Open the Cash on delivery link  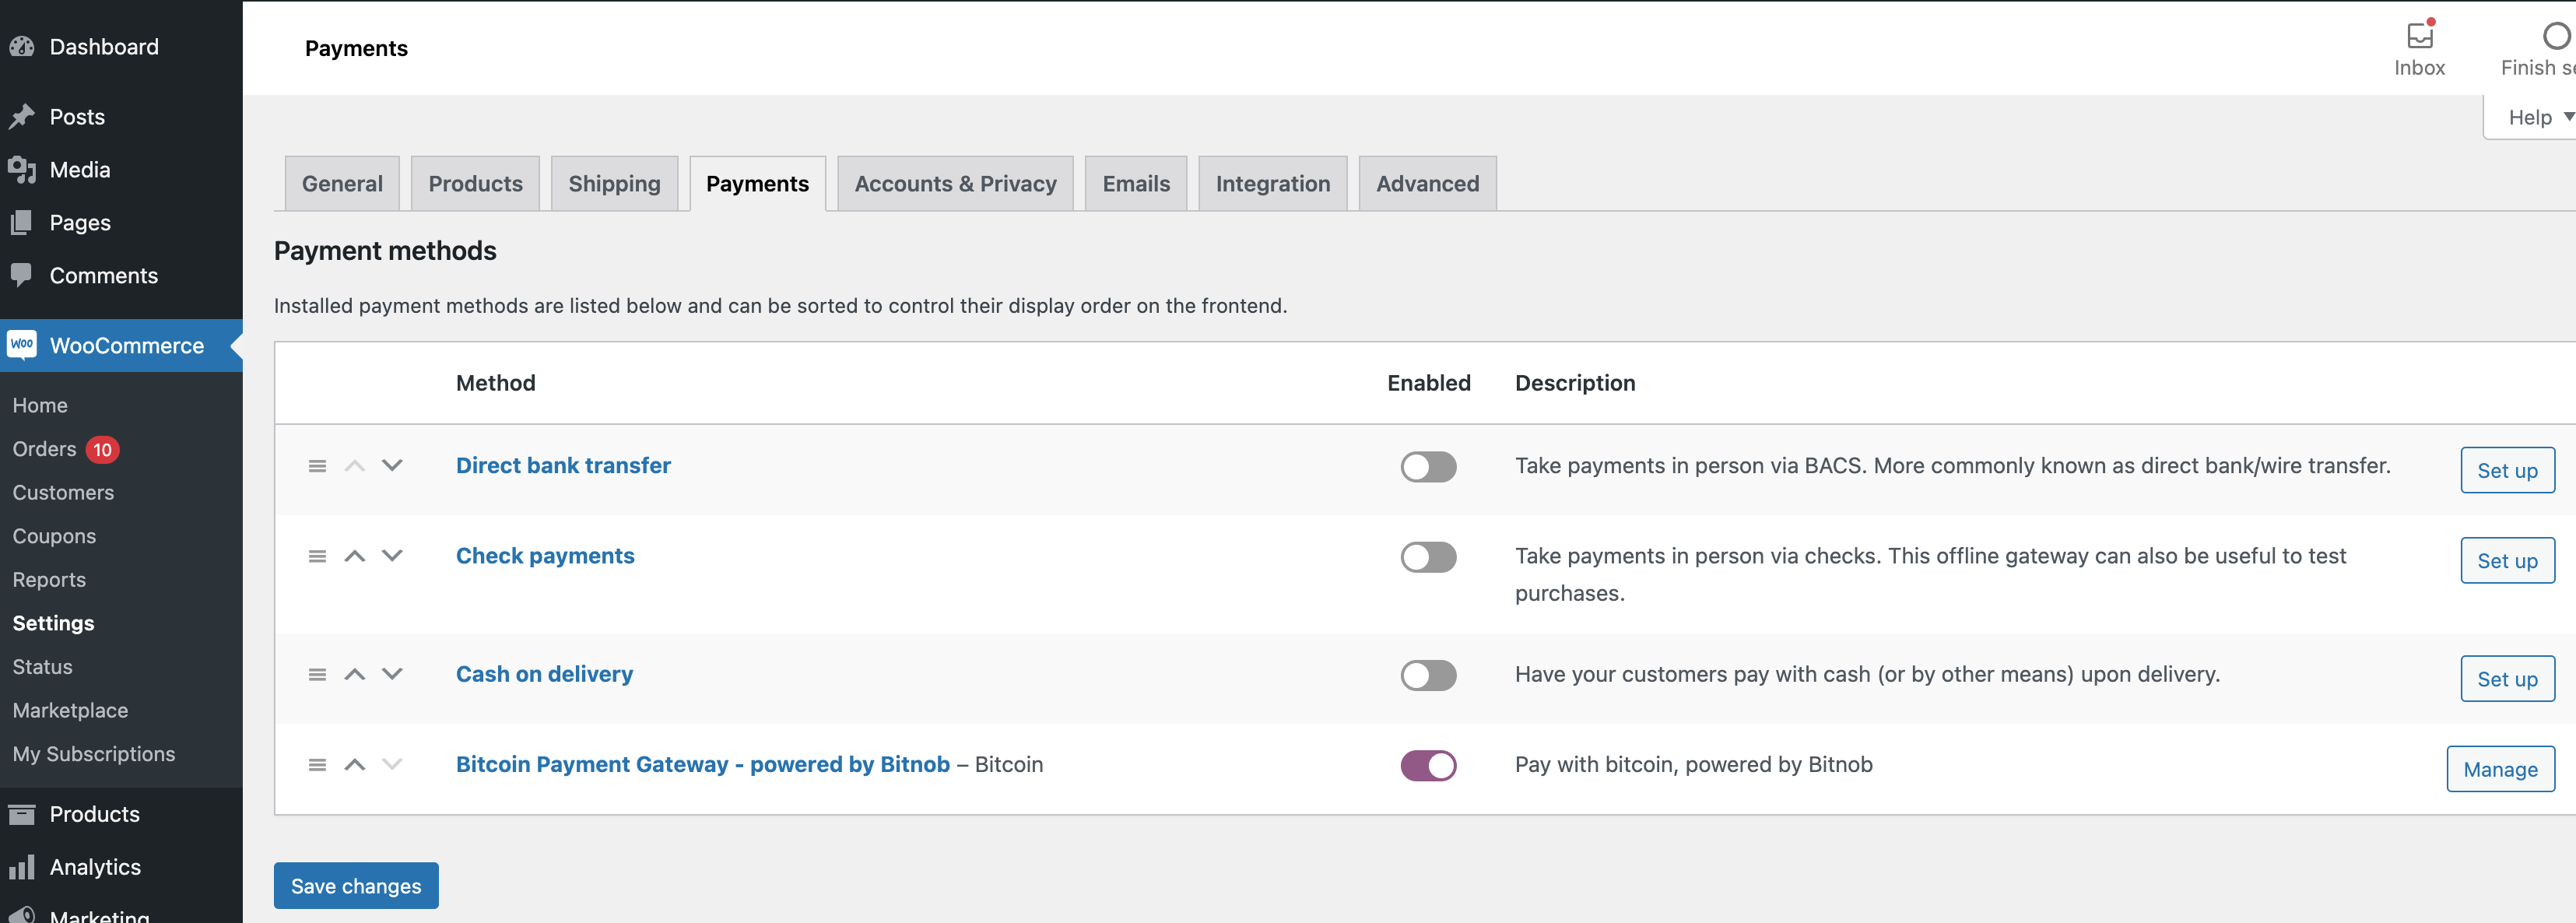pyautogui.click(x=544, y=675)
